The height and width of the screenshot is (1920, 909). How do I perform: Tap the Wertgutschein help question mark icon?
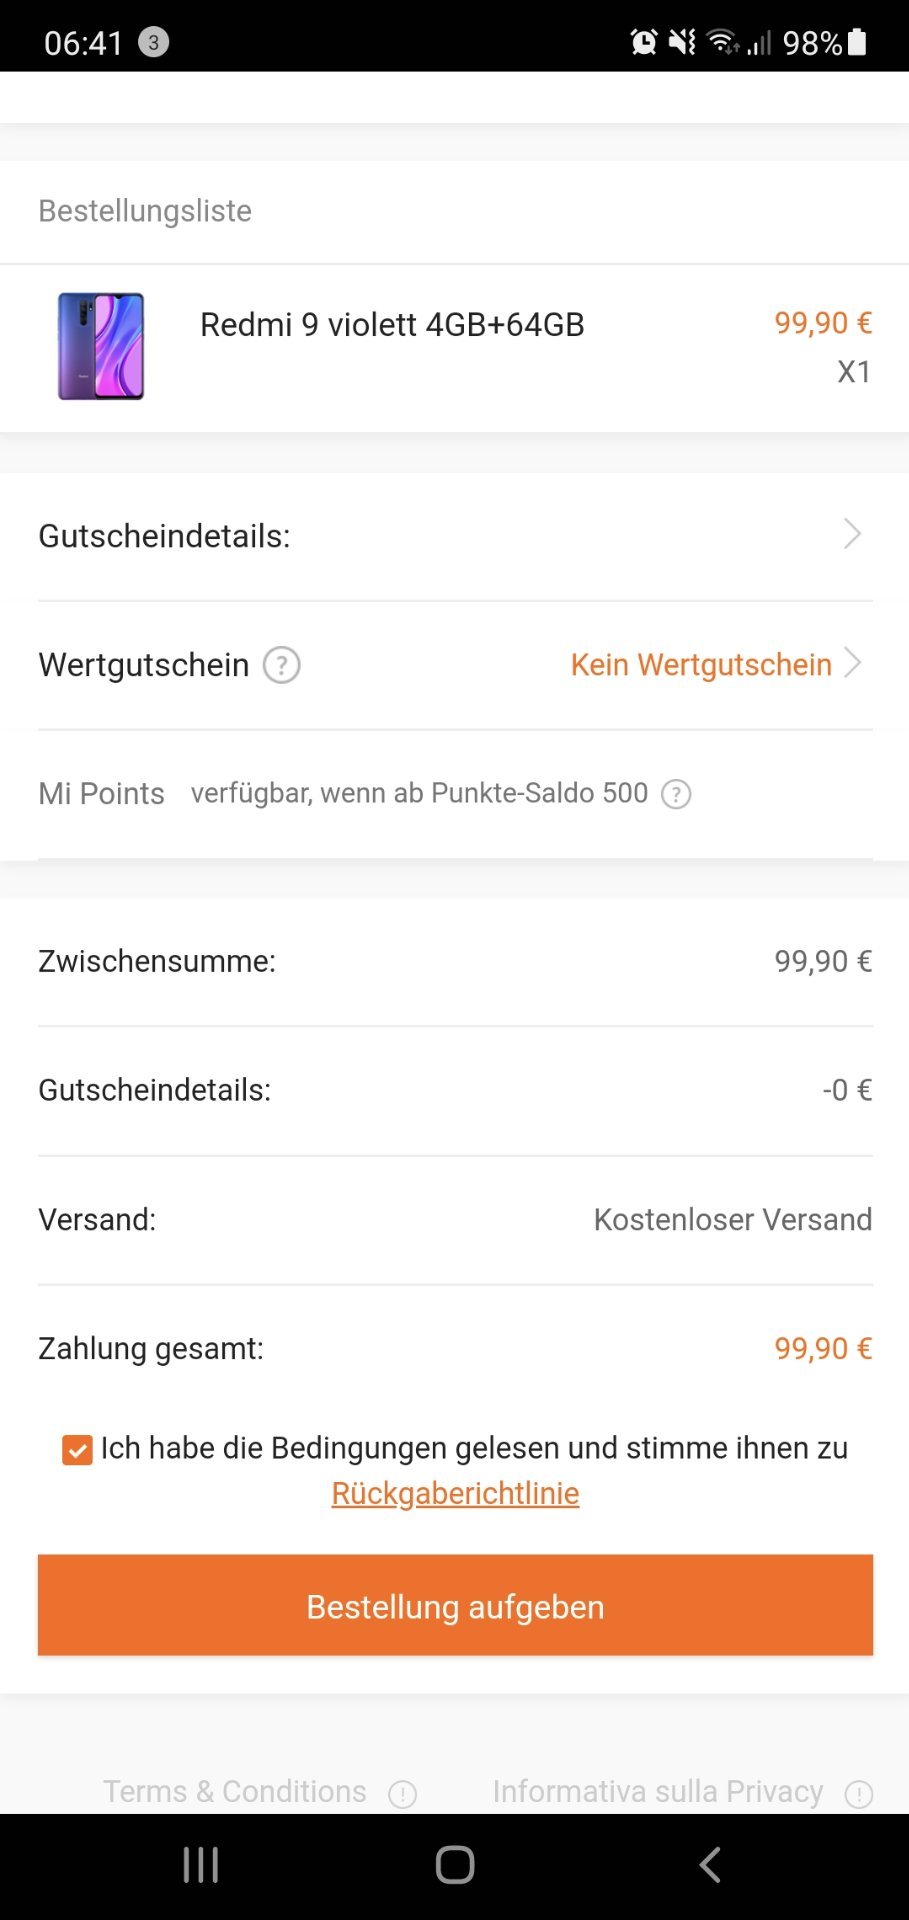click(x=281, y=665)
